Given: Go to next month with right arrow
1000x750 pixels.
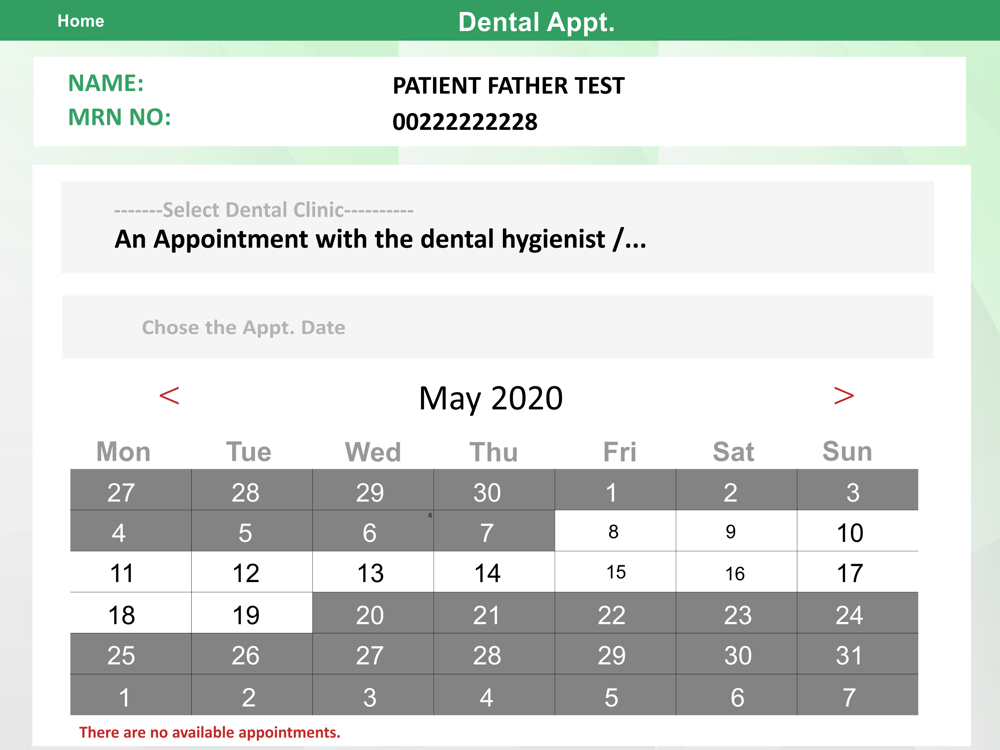Looking at the screenshot, I should tap(844, 396).
